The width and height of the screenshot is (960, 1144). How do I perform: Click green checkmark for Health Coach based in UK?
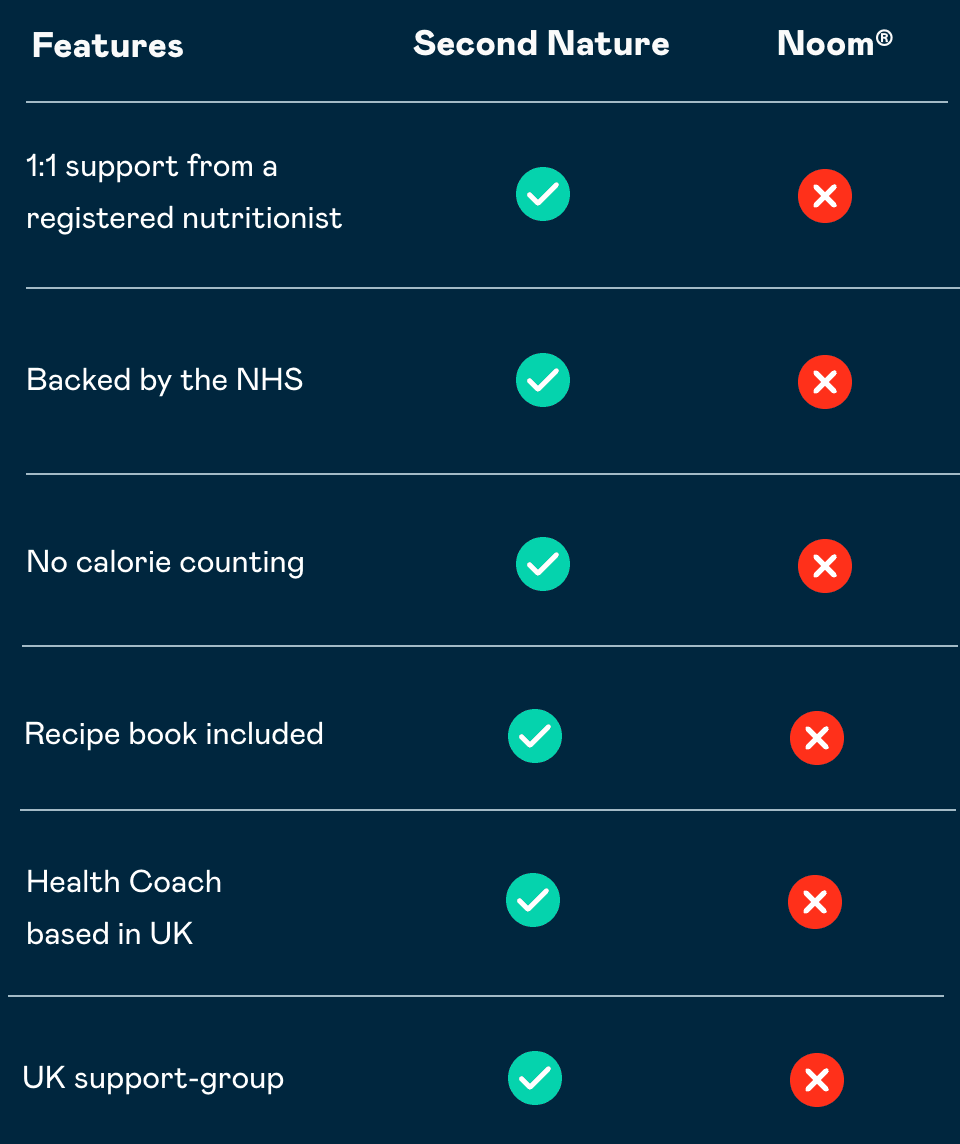coord(533,900)
